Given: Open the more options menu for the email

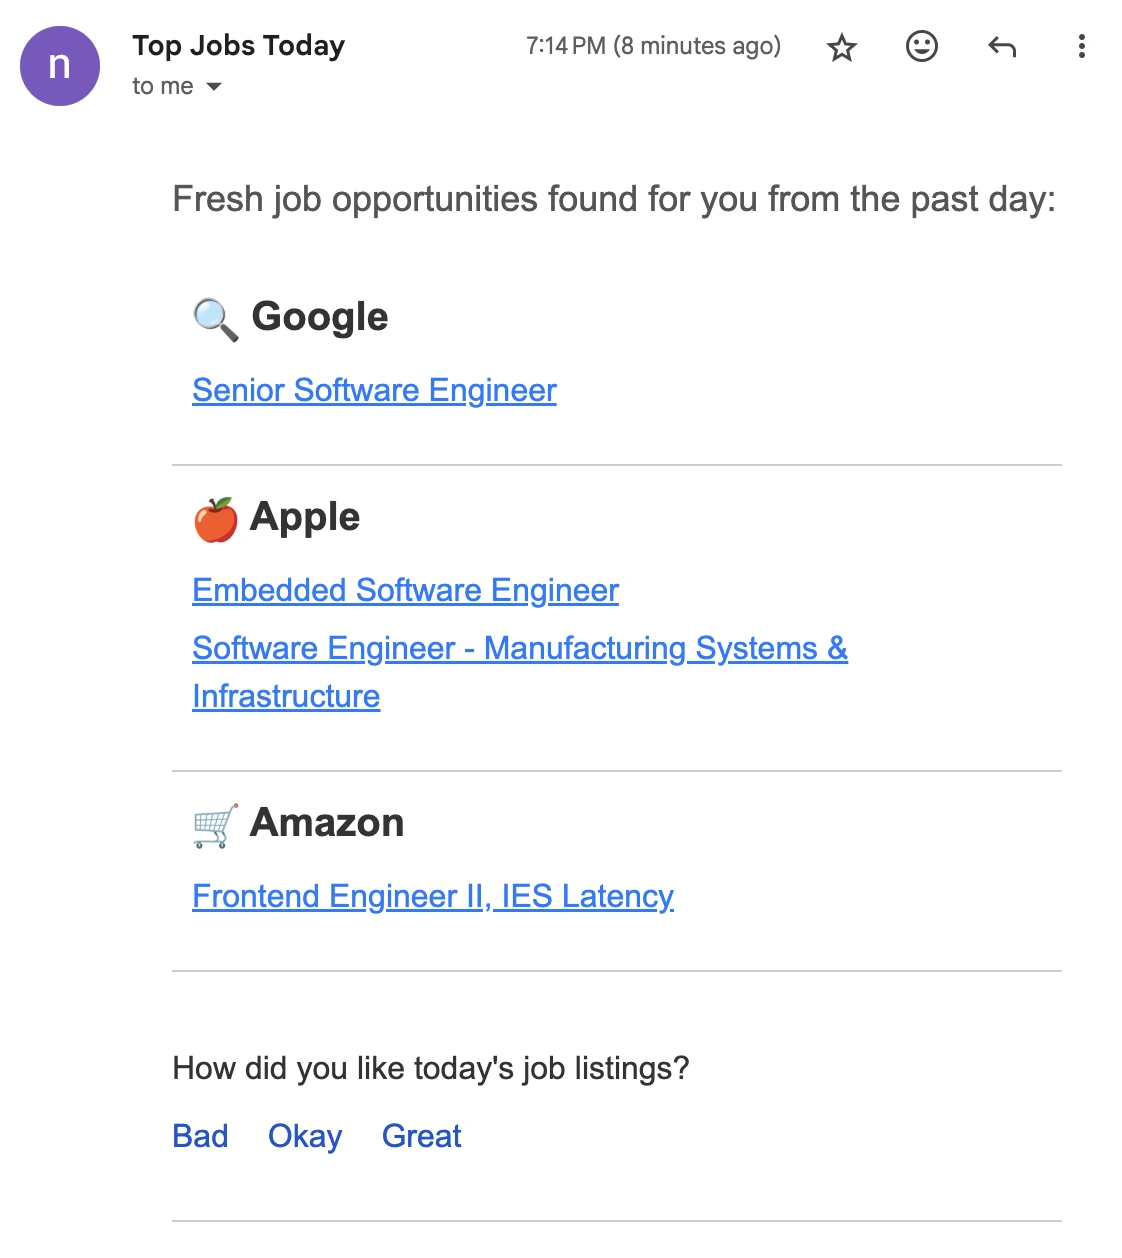Looking at the screenshot, I should pyautogui.click(x=1081, y=46).
